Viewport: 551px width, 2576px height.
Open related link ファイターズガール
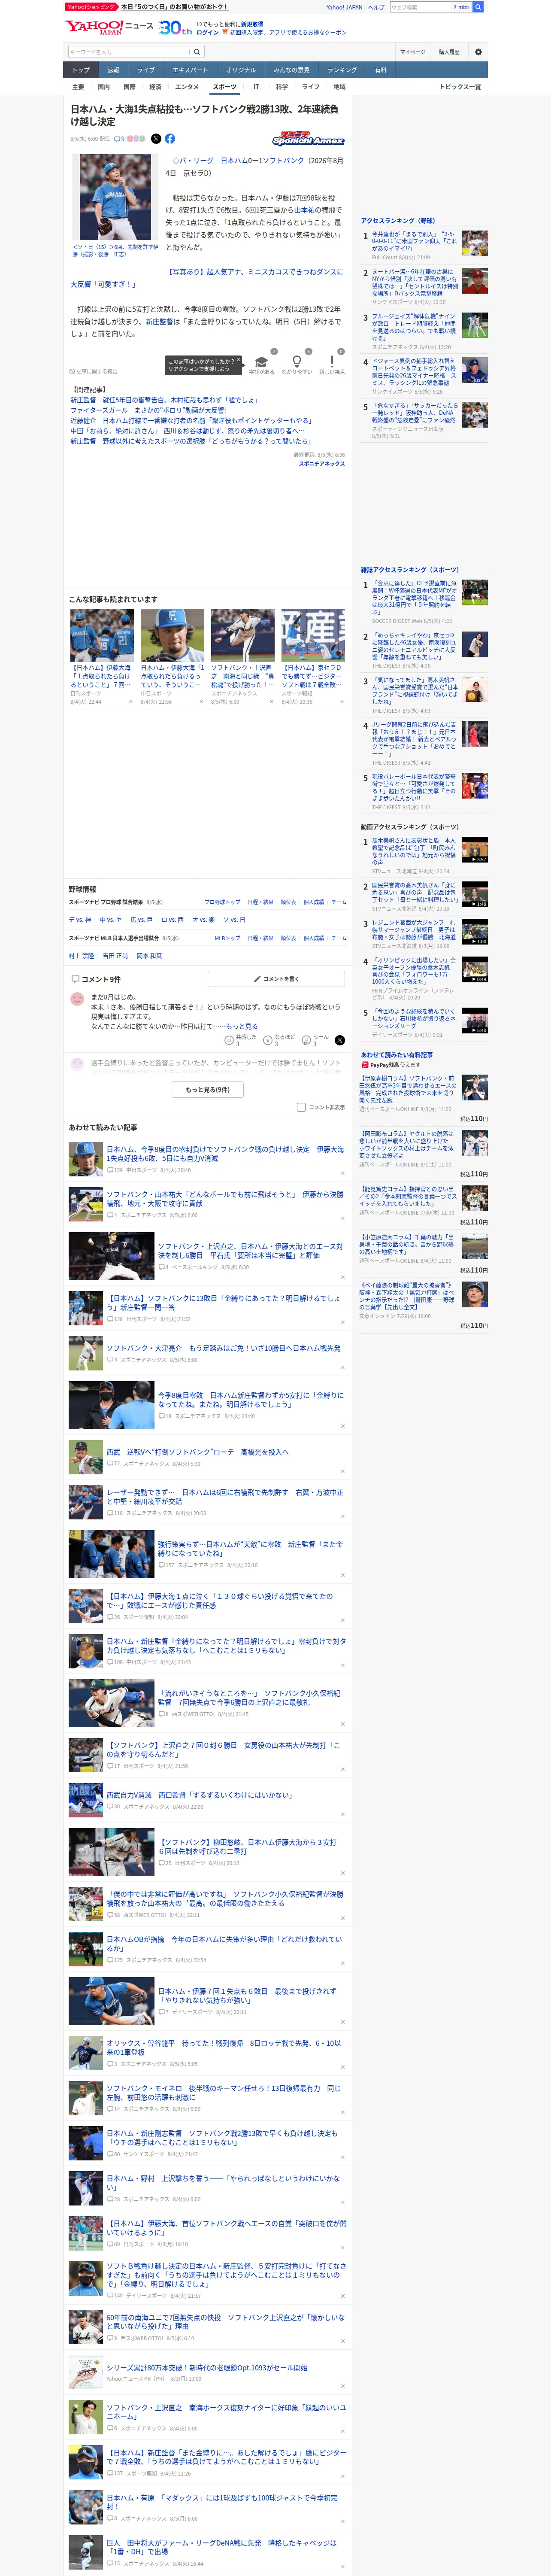[x=148, y=410]
